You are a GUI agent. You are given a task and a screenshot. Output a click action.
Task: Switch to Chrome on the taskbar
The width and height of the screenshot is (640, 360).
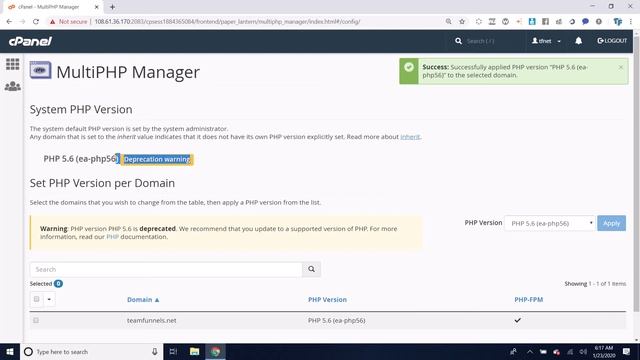pos(216,351)
